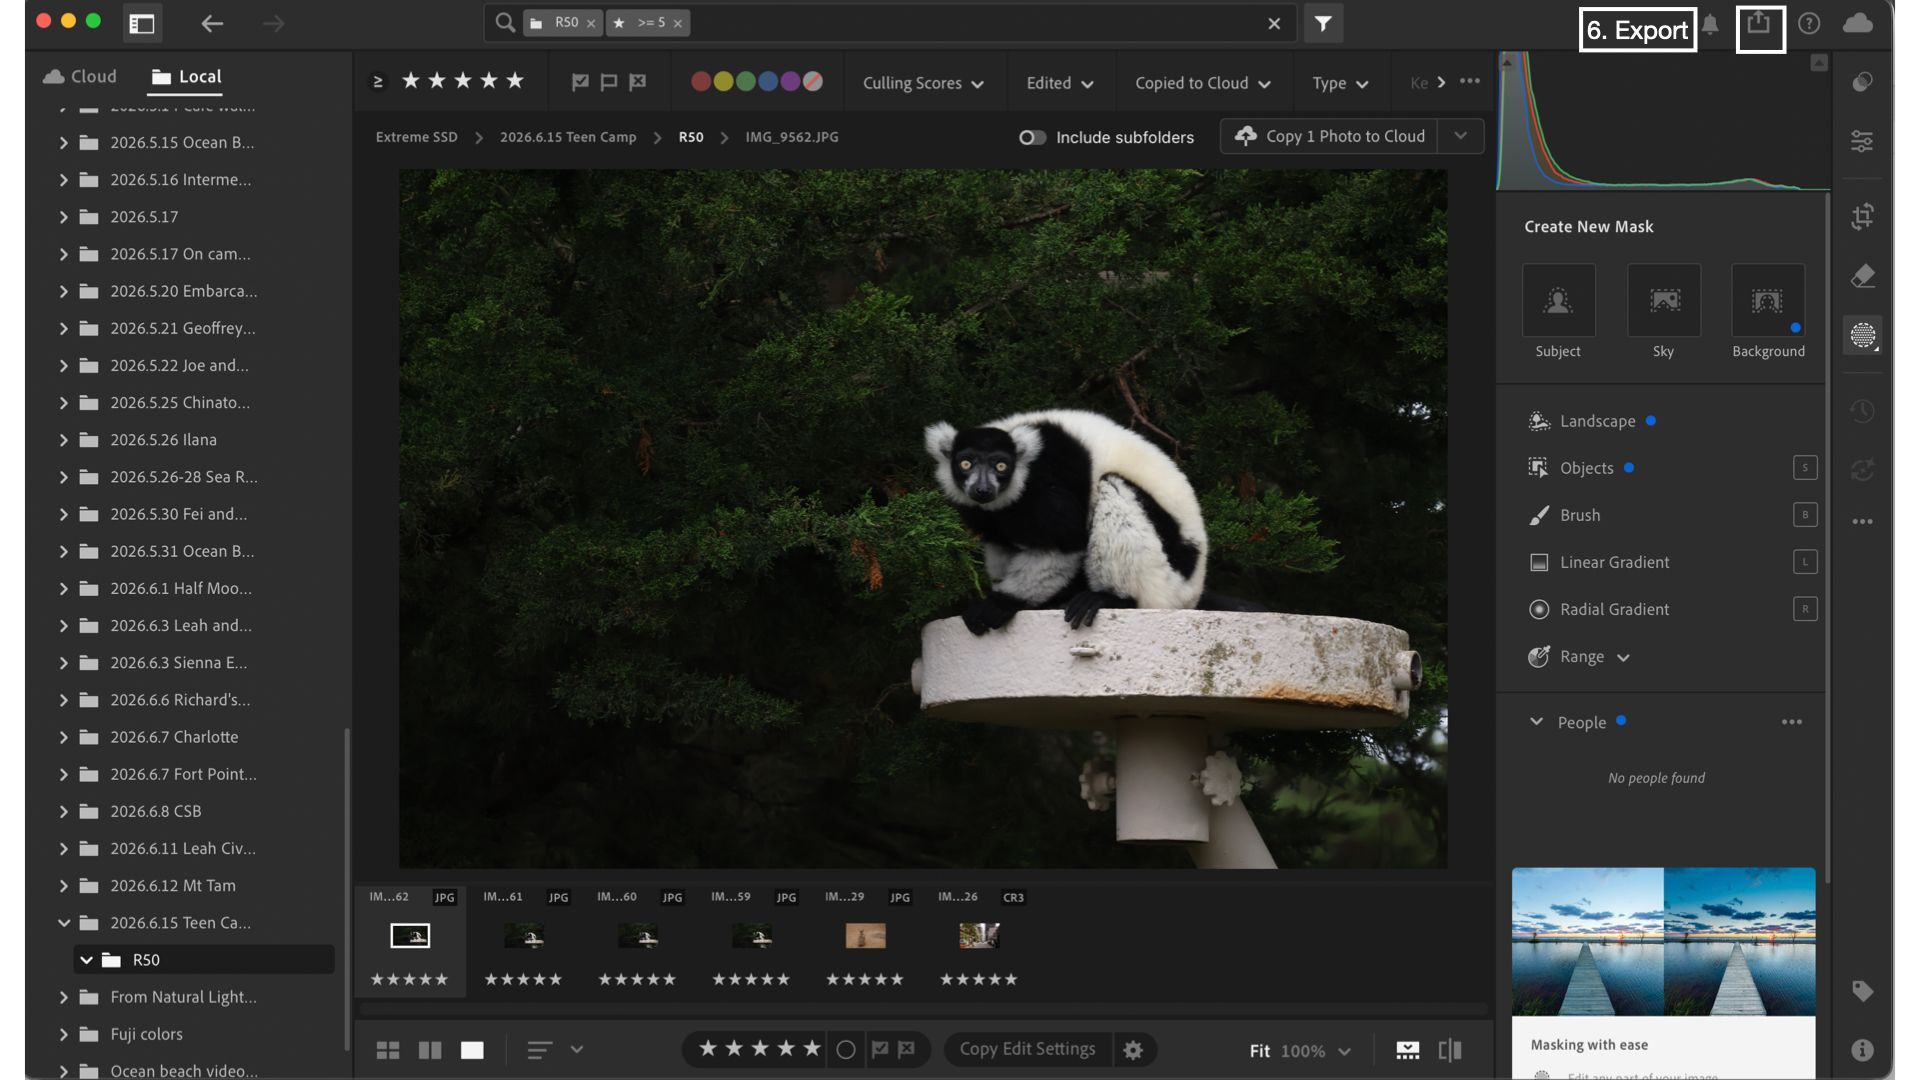Open Extreme SSD breadcrumb
1920x1080 pixels.
tap(416, 137)
